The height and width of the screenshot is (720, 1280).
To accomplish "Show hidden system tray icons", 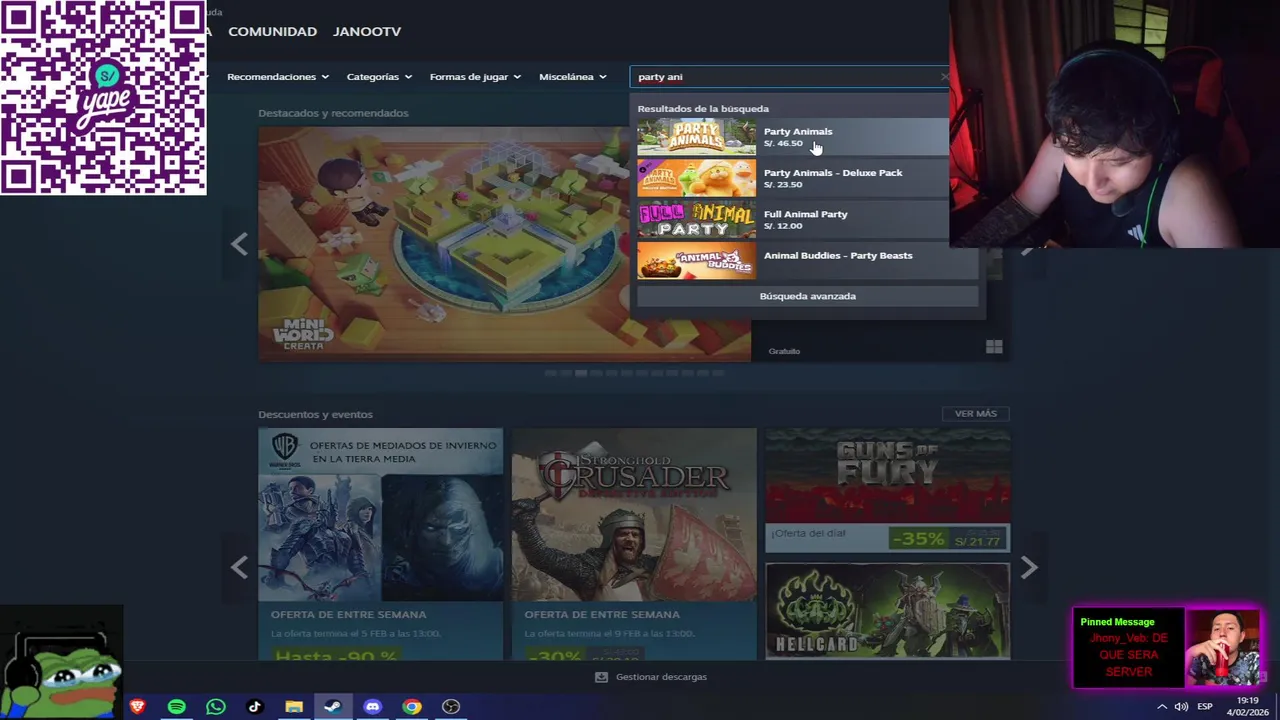I will [1162, 707].
